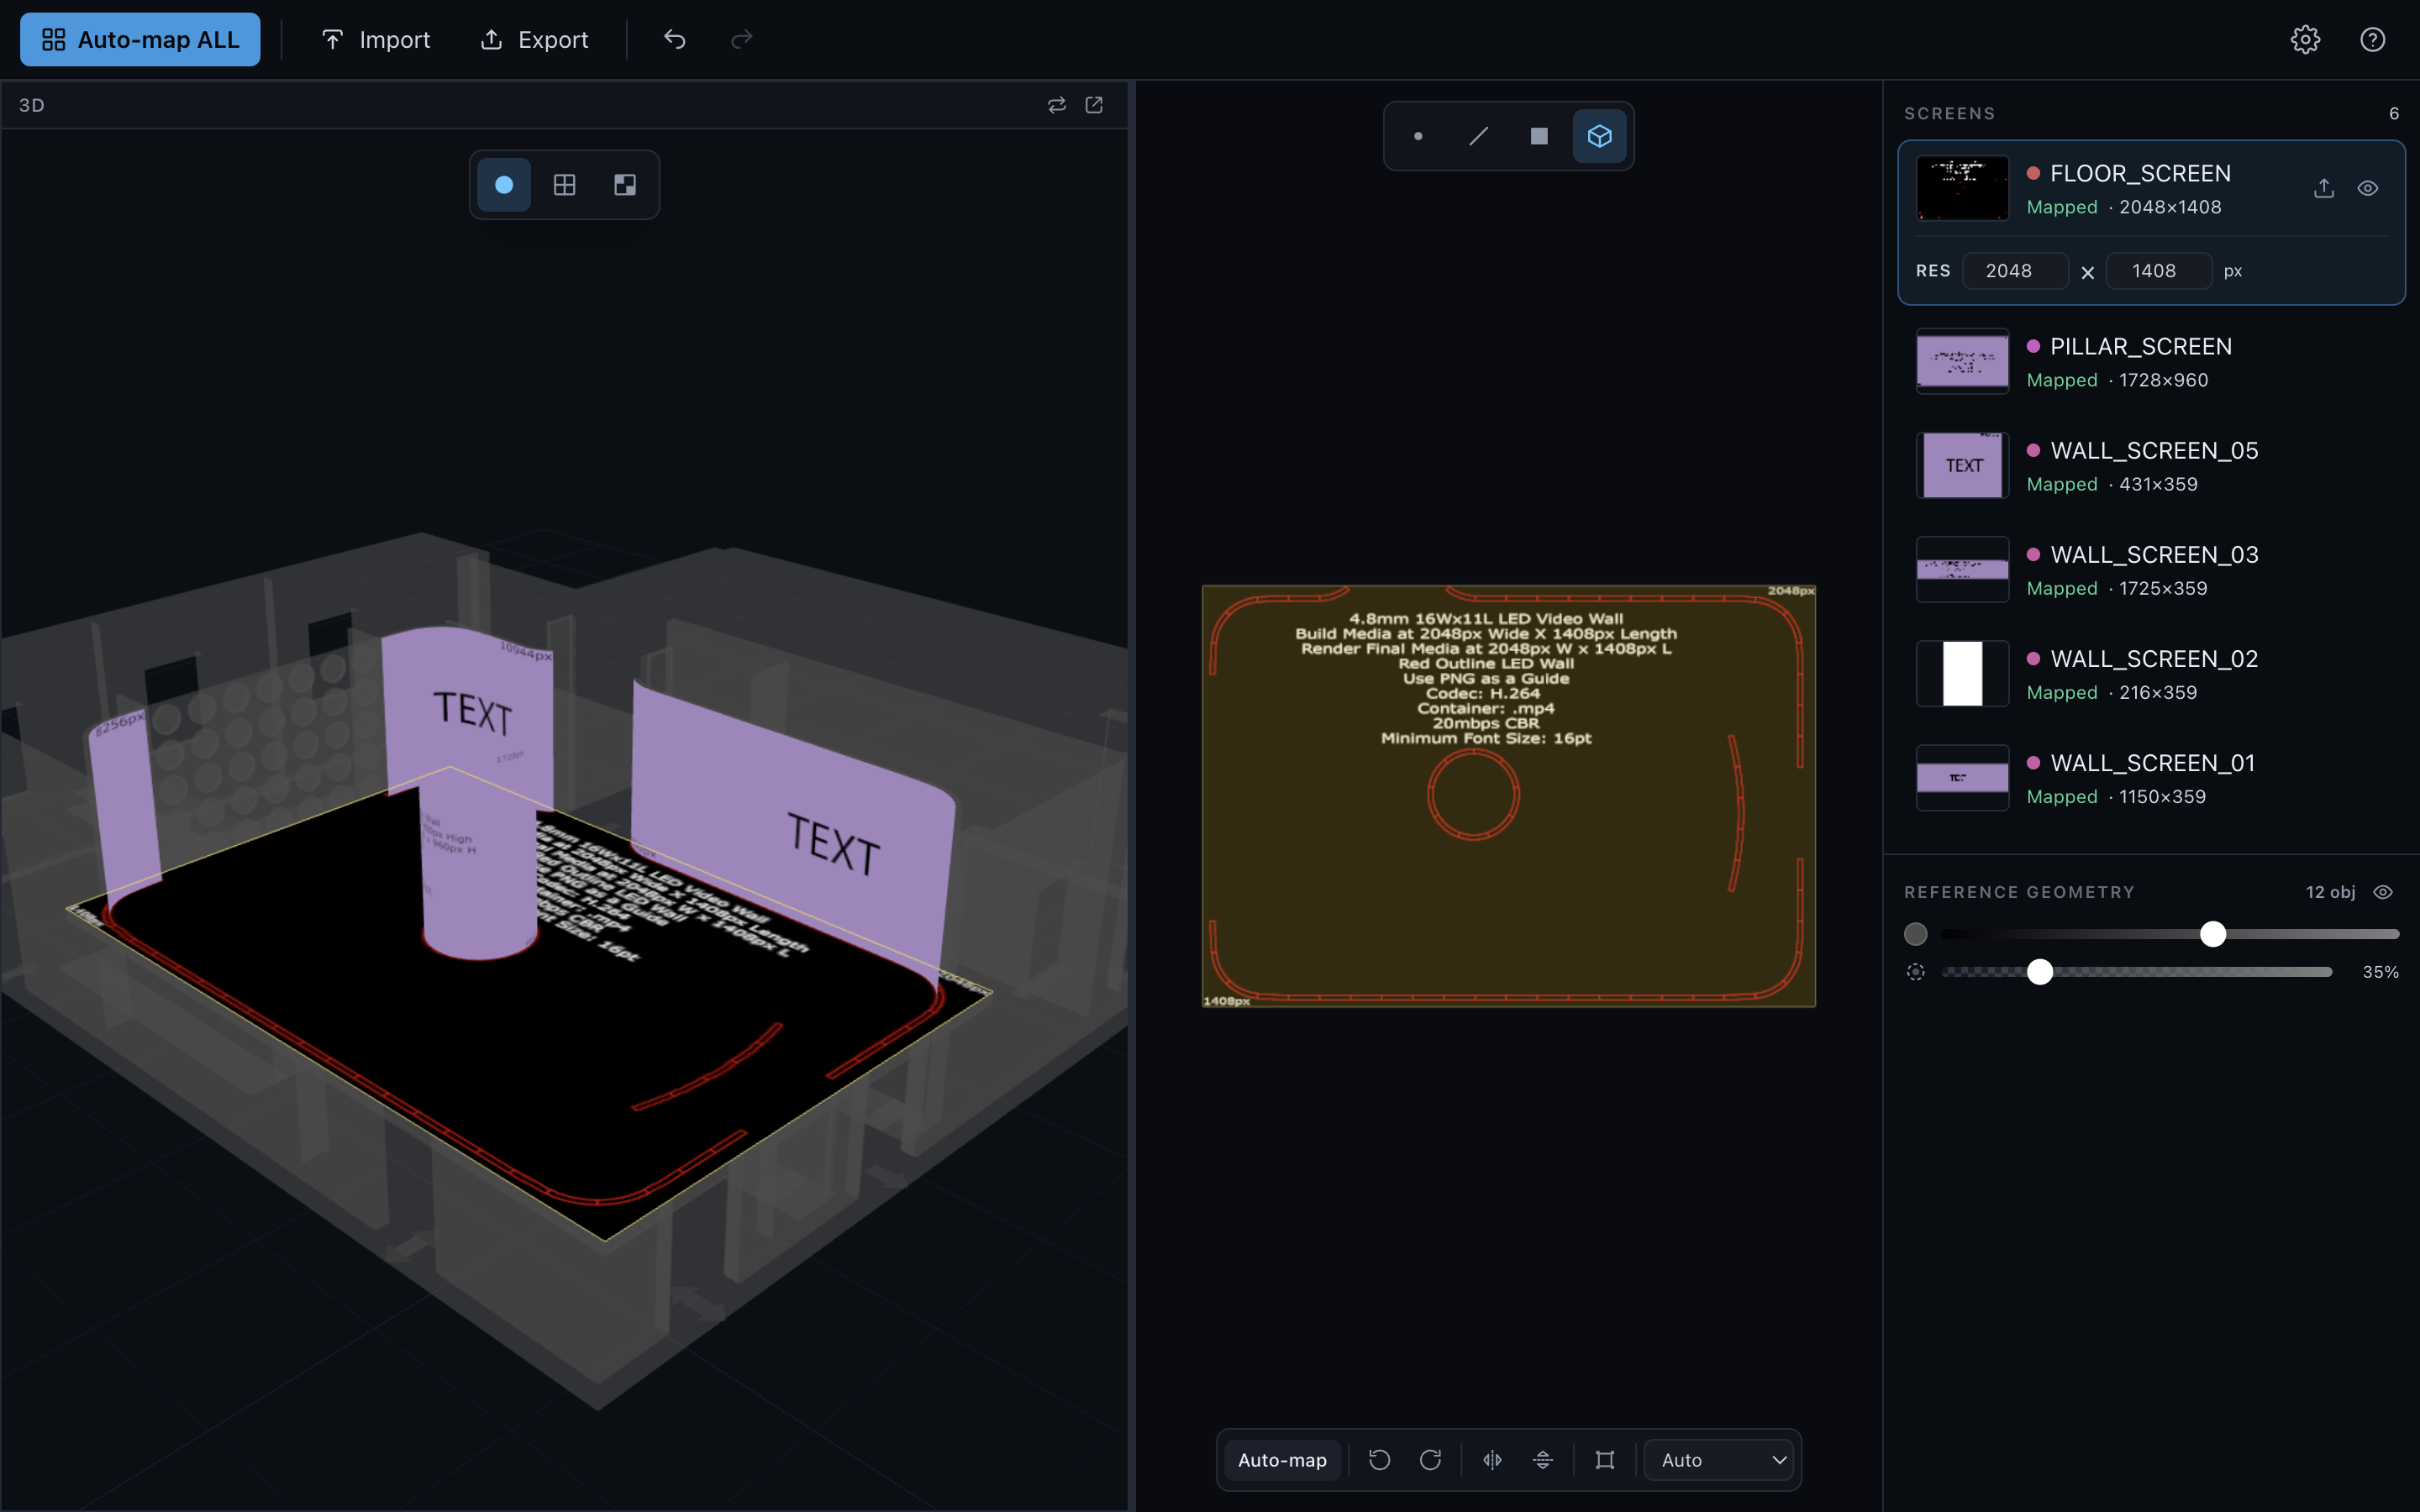Screen dimensions: 2420x1512
Task: Click the '1725×359' resolution text
Action: [x=2163, y=588]
